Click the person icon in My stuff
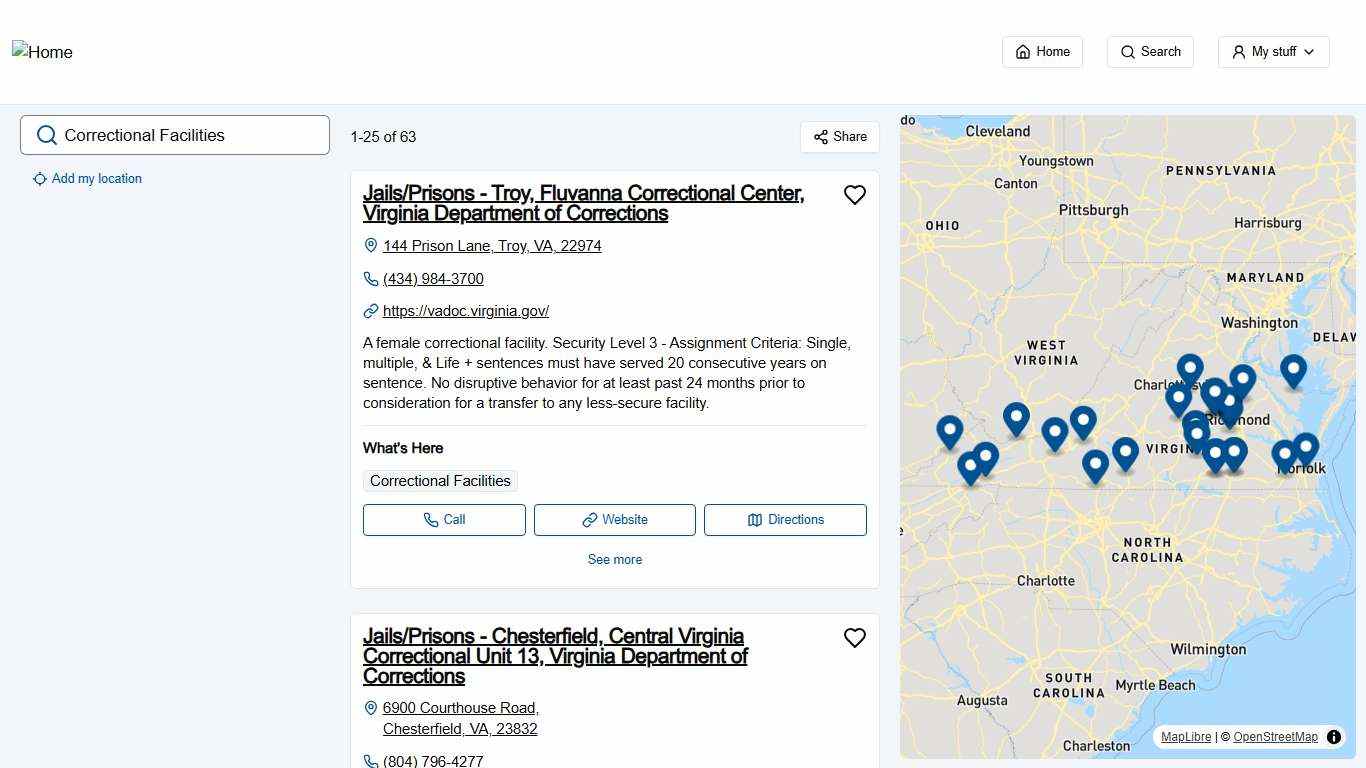1366x768 pixels. pyautogui.click(x=1239, y=51)
